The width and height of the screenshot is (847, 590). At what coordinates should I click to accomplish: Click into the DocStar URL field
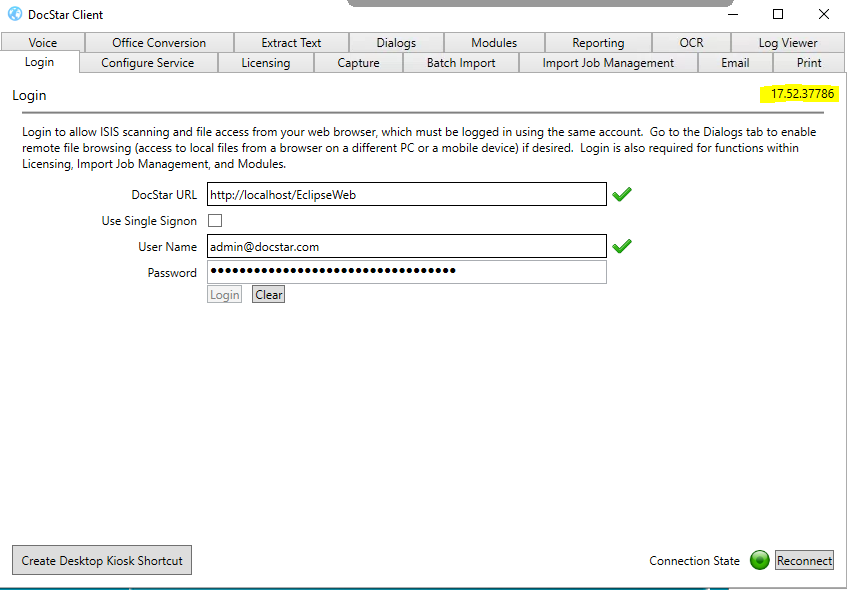click(407, 195)
